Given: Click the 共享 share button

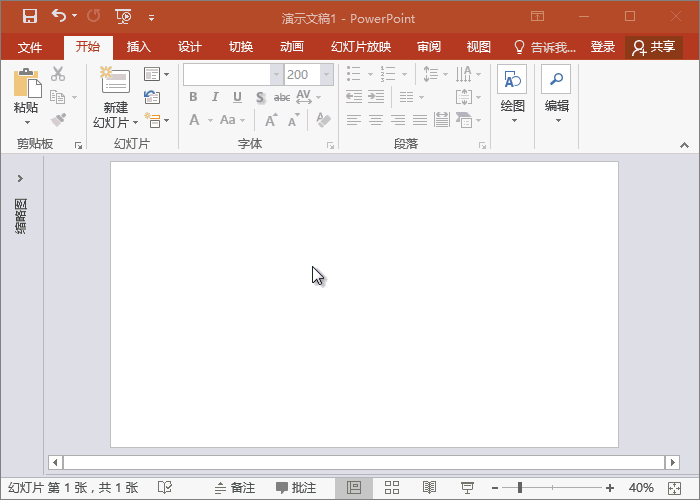Looking at the screenshot, I should pos(654,47).
